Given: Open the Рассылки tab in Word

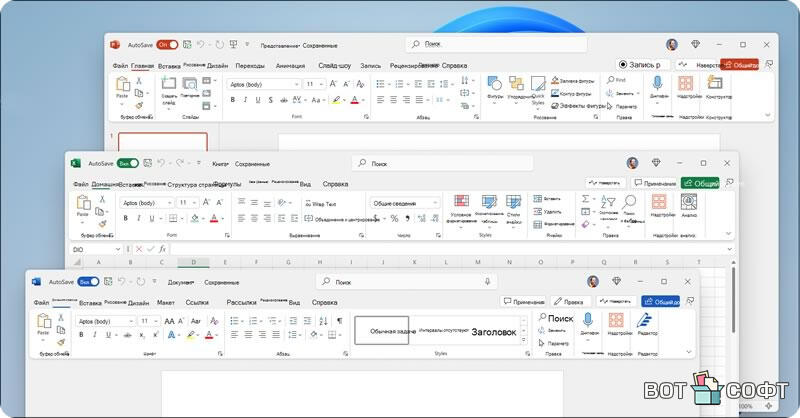Looking at the screenshot, I should tap(241, 303).
